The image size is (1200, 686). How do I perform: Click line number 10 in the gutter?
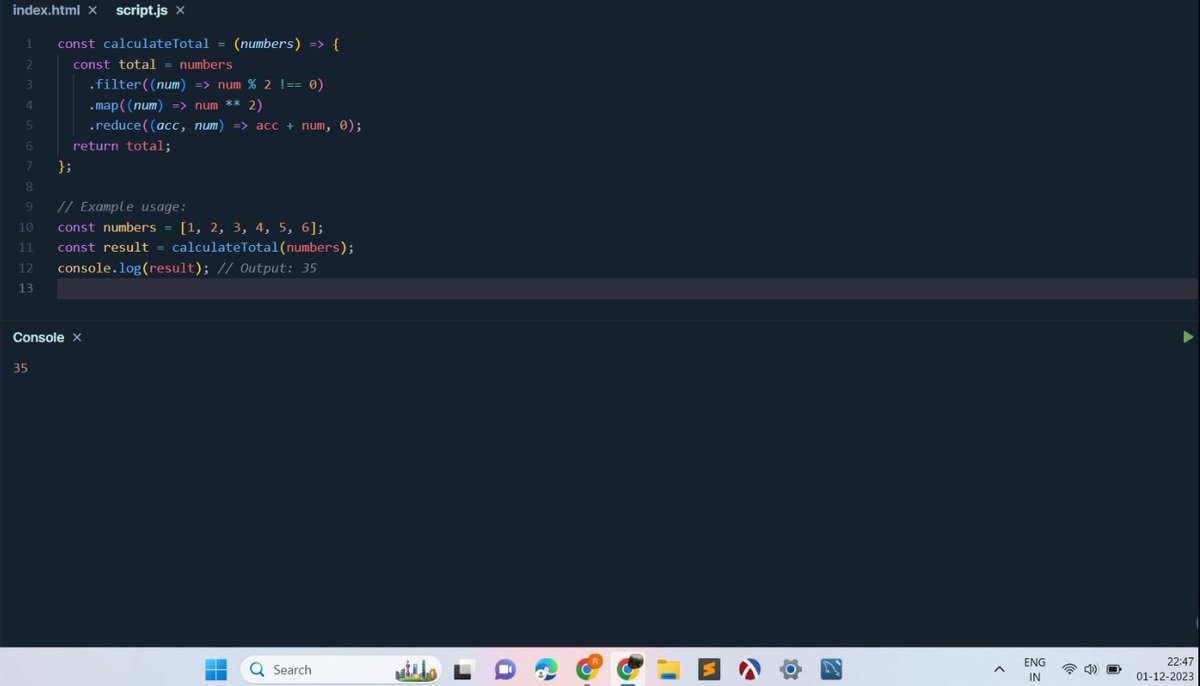[x=25, y=227]
